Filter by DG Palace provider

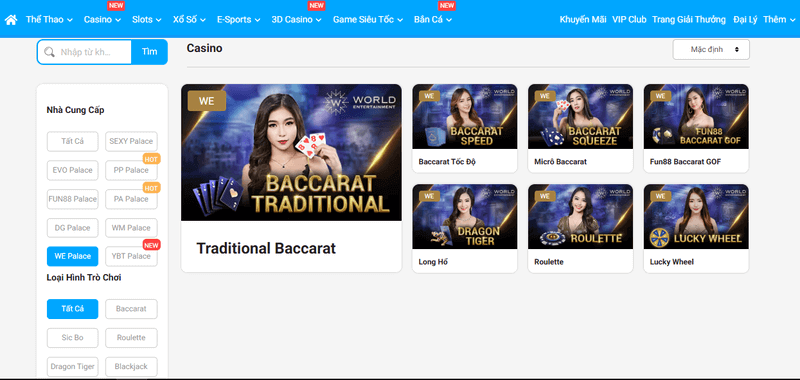72,228
